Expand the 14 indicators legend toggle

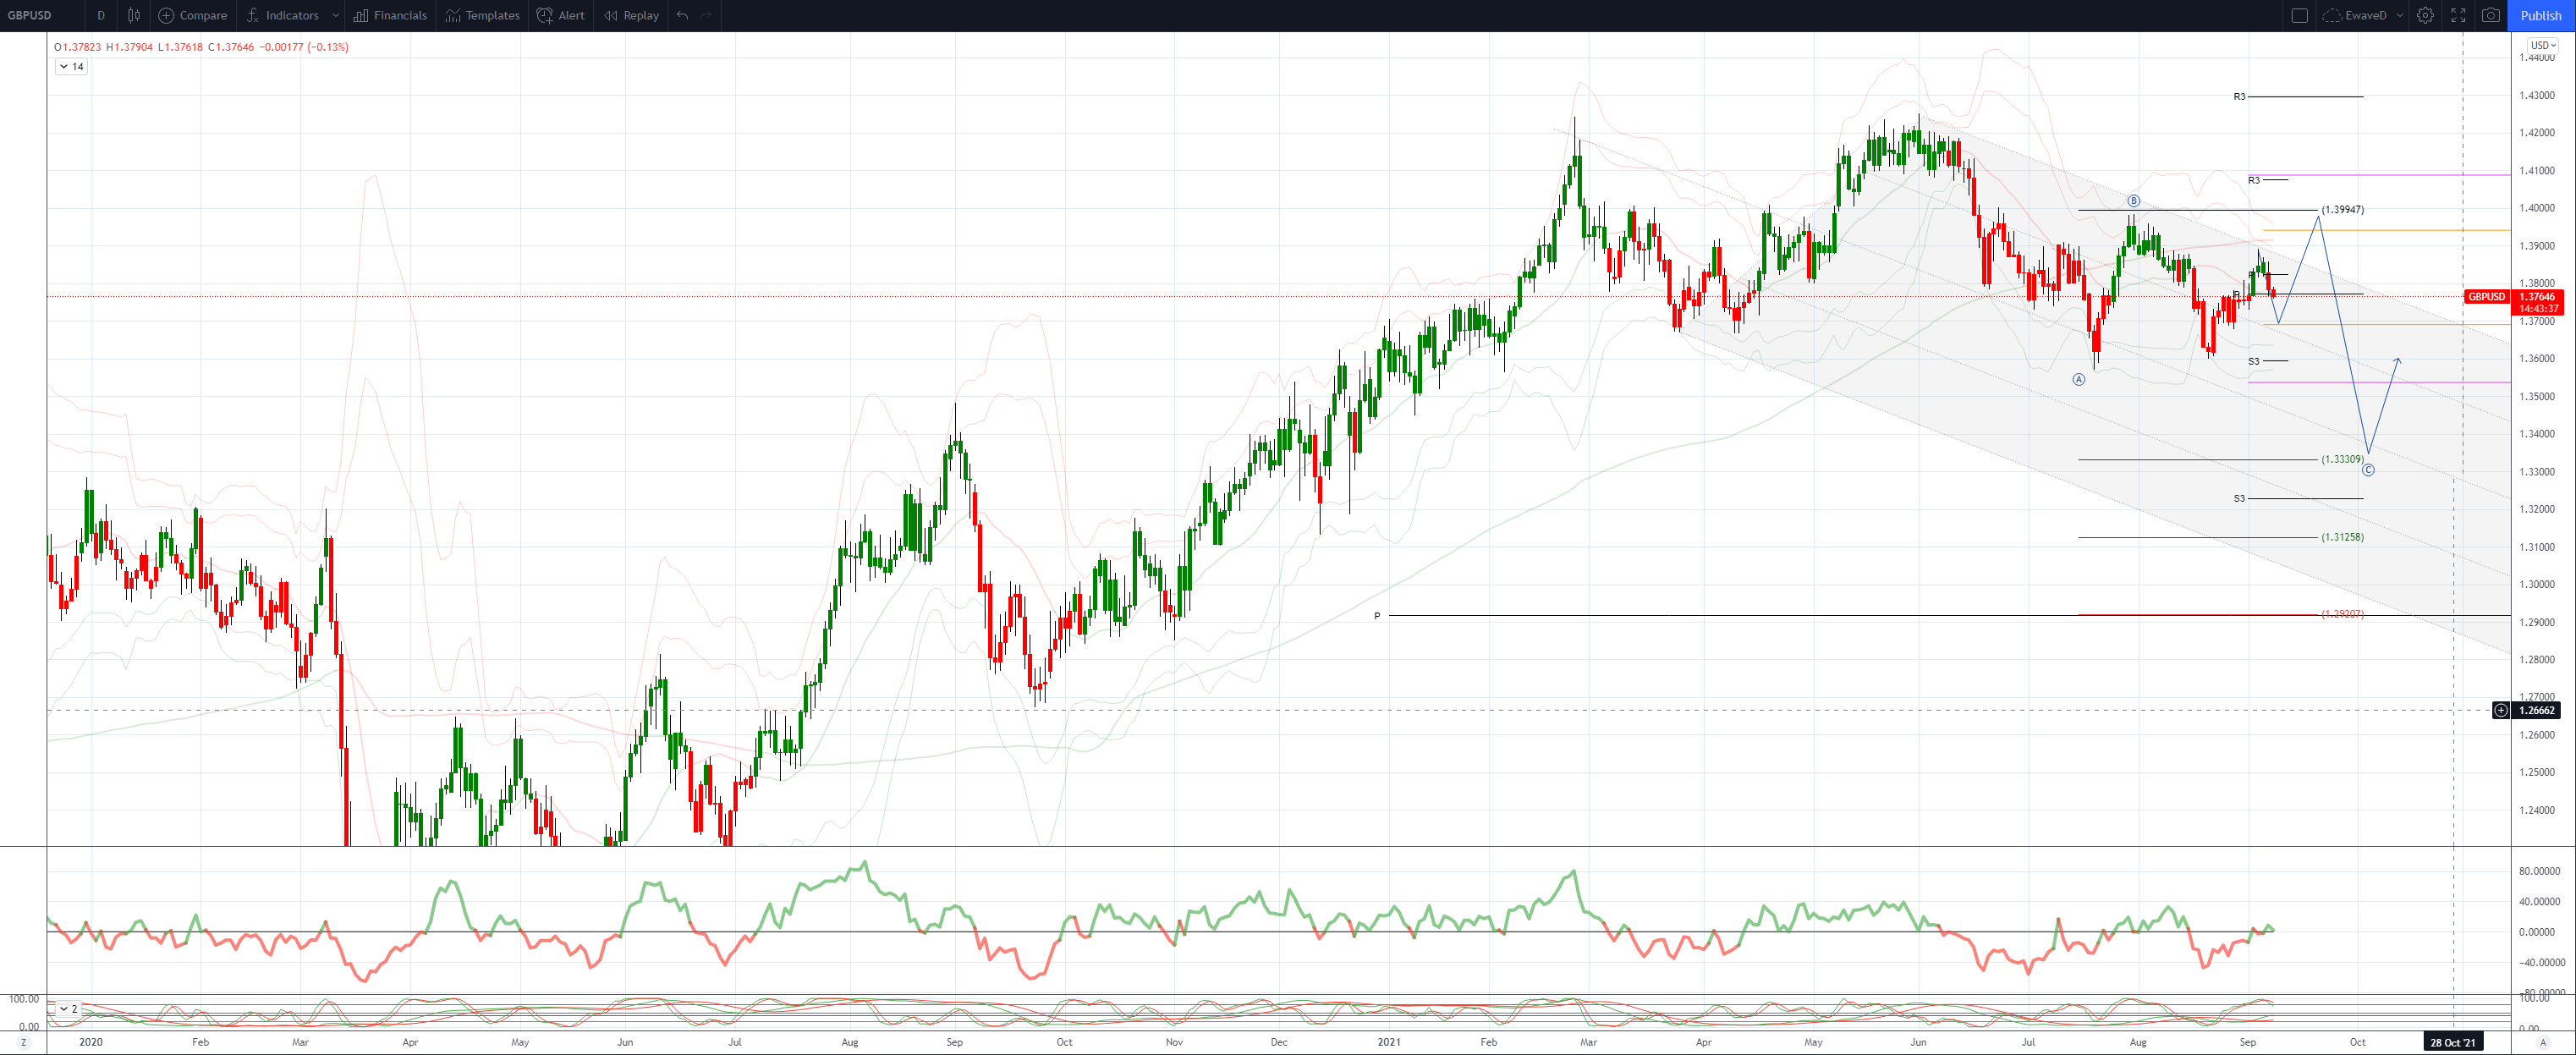(x=72, y=66)
